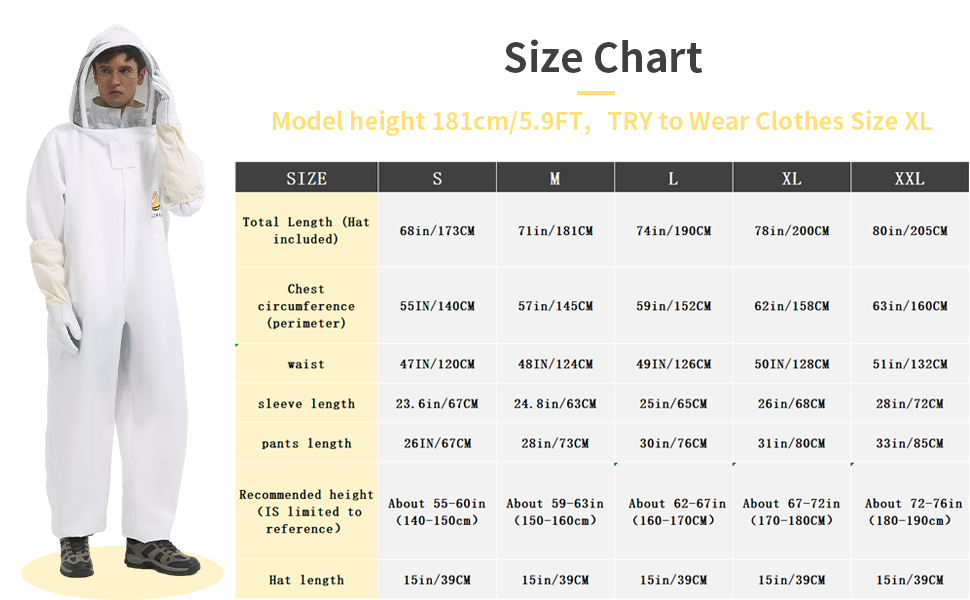The width and height of the screenshot is (970, 600).
Task: Choose the L size column header
Action: tap(673, 178)
